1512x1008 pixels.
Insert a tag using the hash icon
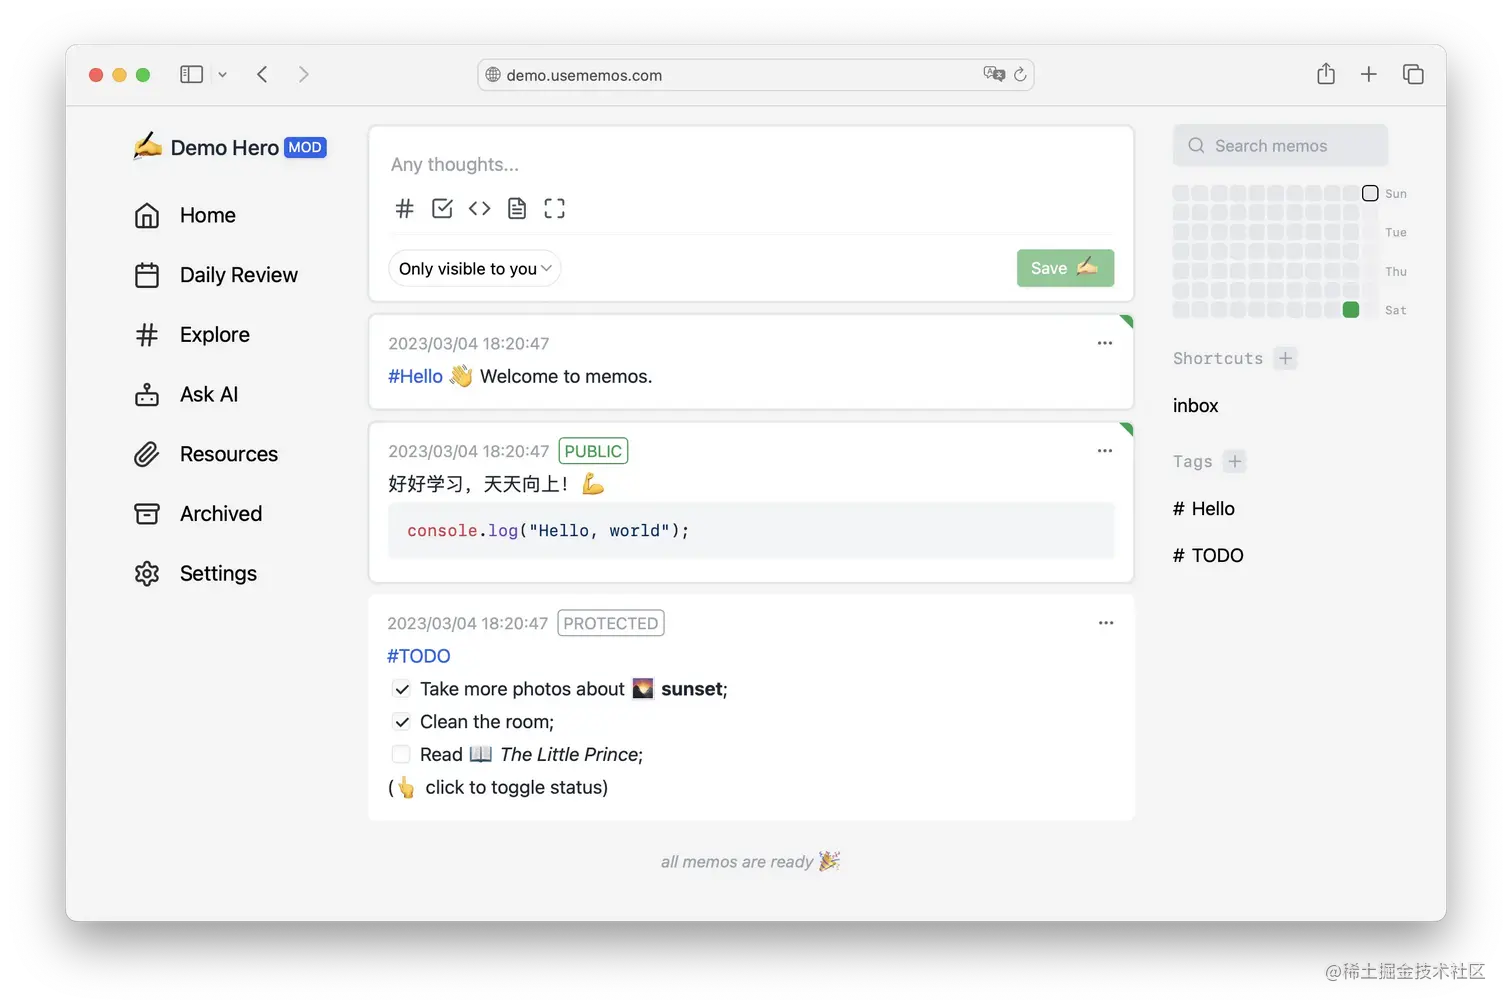click(x=404, y=208)
